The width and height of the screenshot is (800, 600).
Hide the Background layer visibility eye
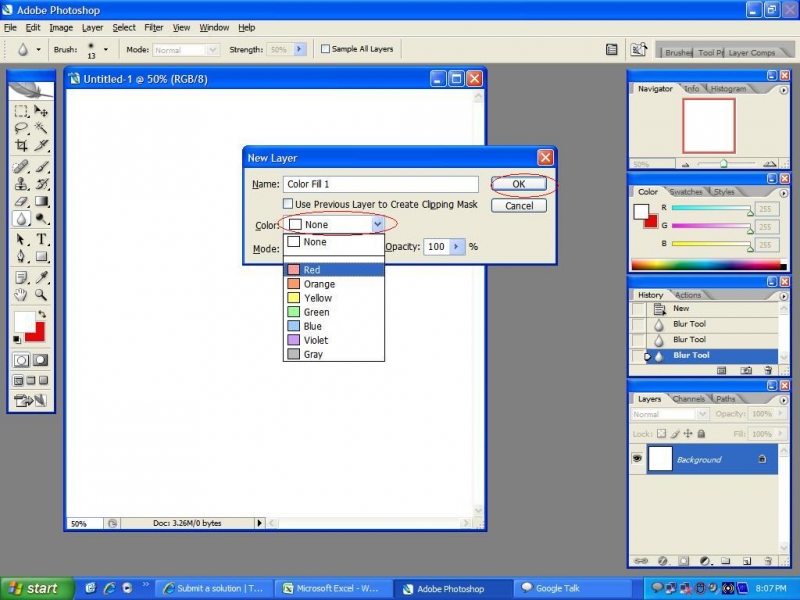coord(637,459)
